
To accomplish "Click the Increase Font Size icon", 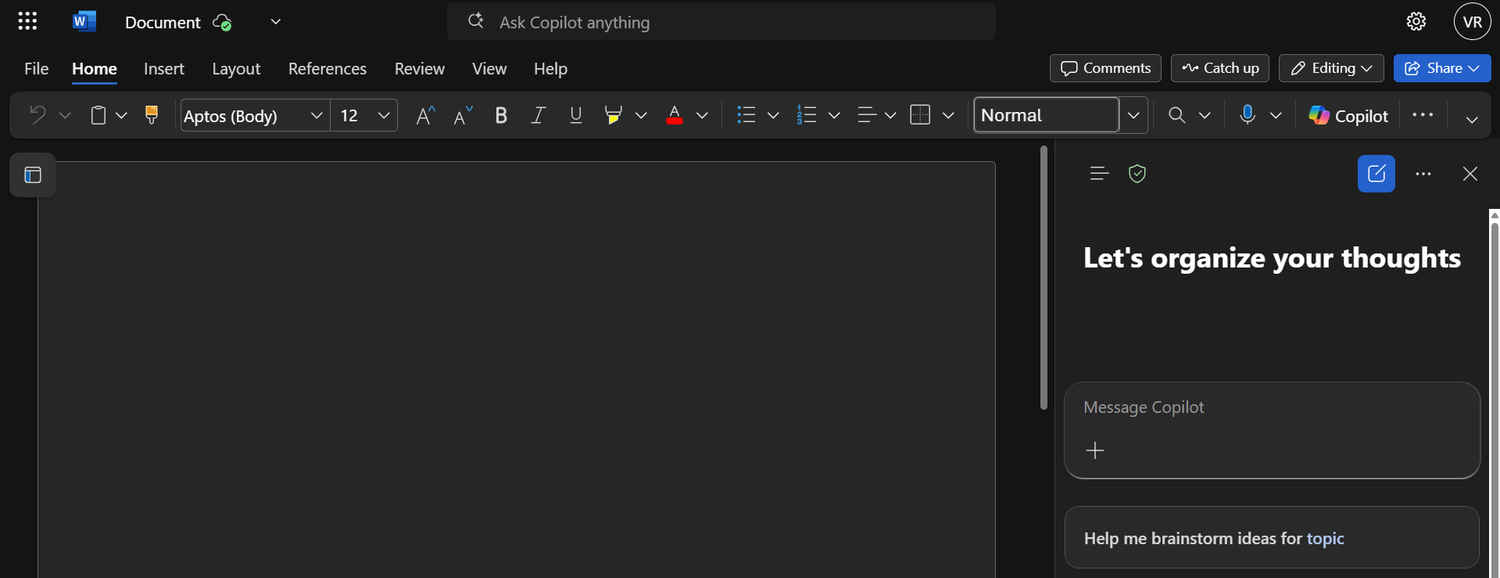I will pyautogui.click(x=425, y=116).
